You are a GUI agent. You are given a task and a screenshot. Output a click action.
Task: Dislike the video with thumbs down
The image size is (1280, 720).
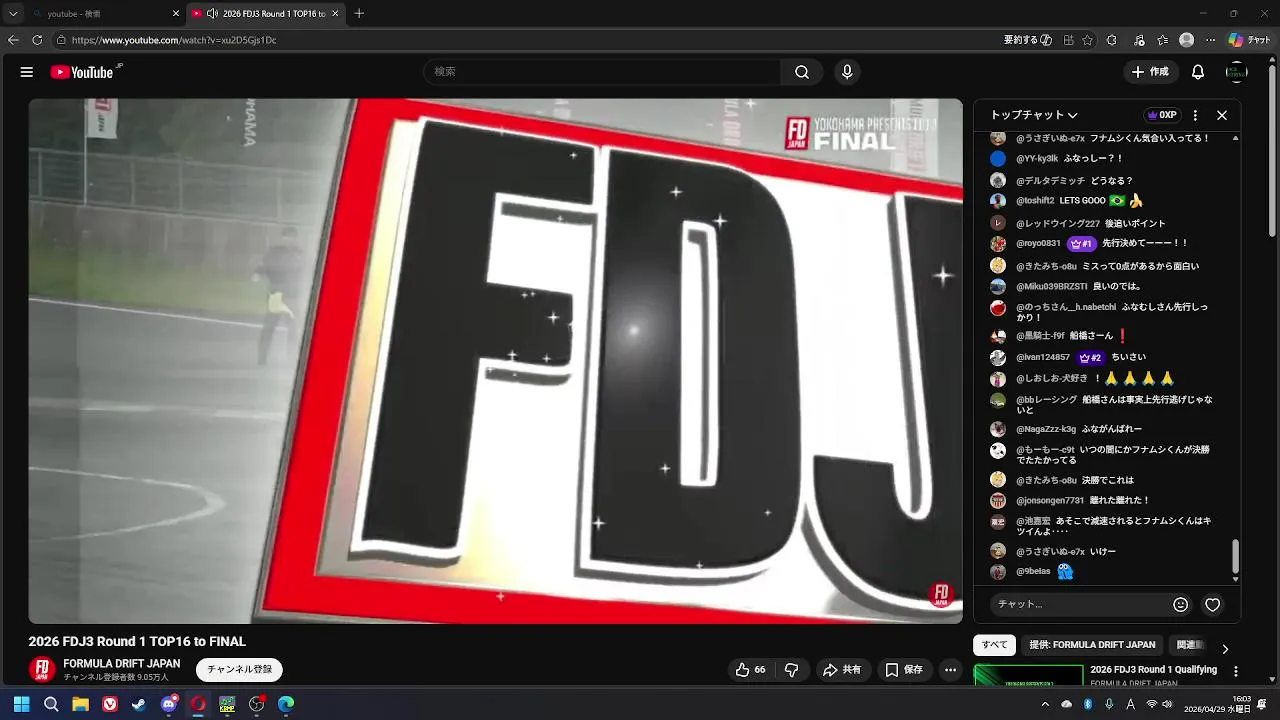[791, 670]
